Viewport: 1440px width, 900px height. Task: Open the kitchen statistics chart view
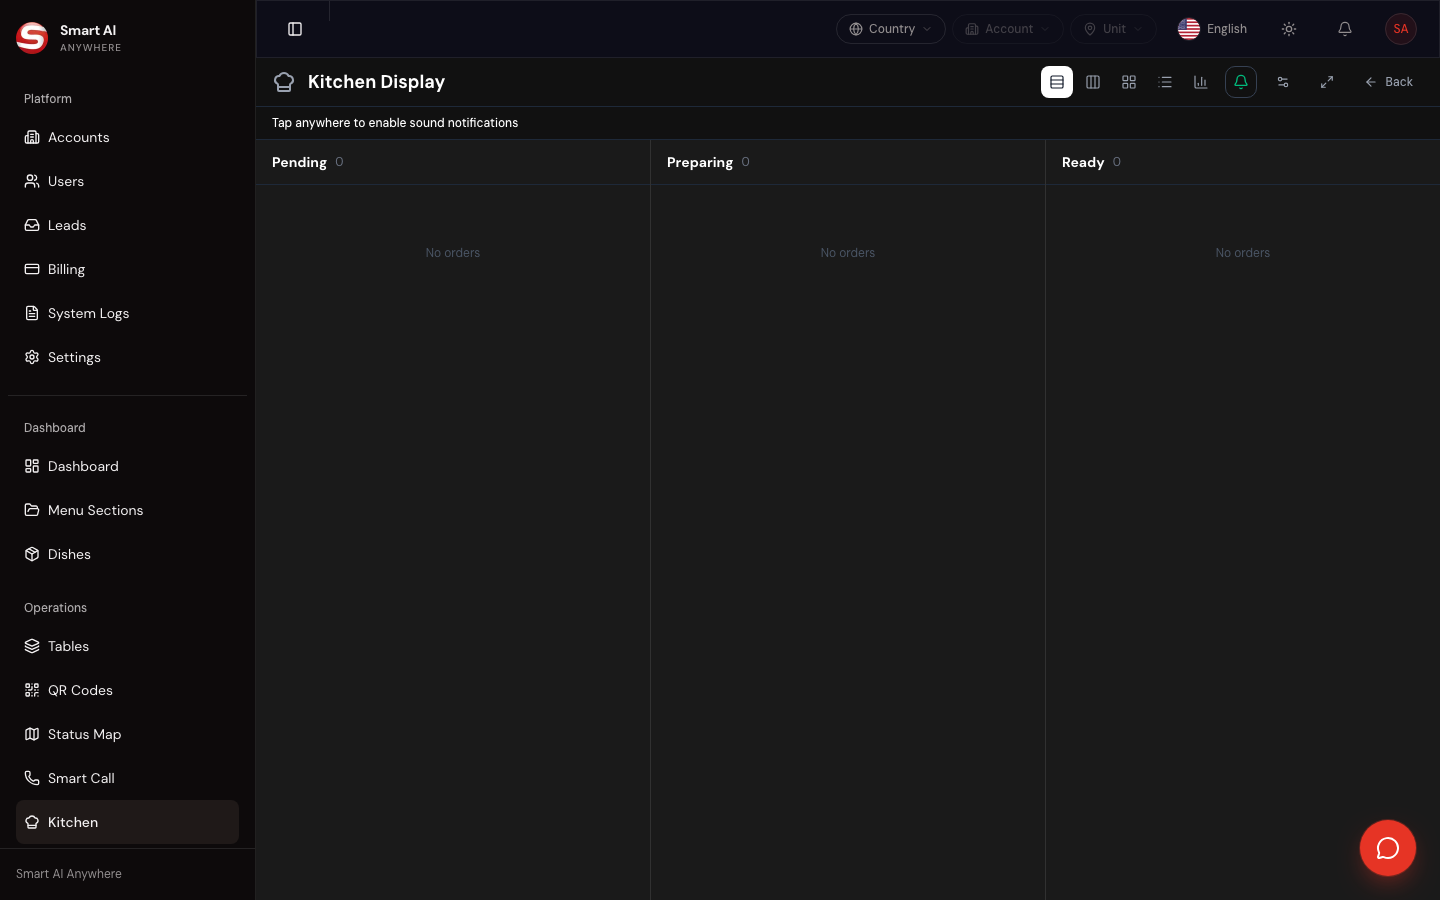[x=1201, y=82]
